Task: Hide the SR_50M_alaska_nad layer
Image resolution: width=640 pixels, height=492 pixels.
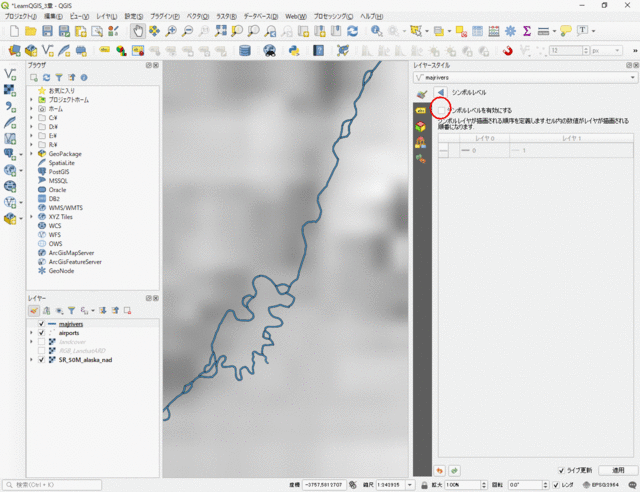Action: 41,360
